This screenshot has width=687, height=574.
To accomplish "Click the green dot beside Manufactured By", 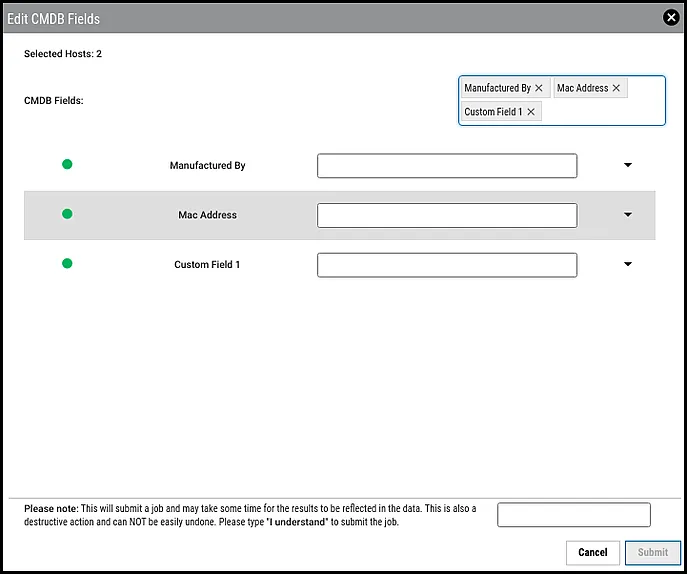I will tap(67, 164).
